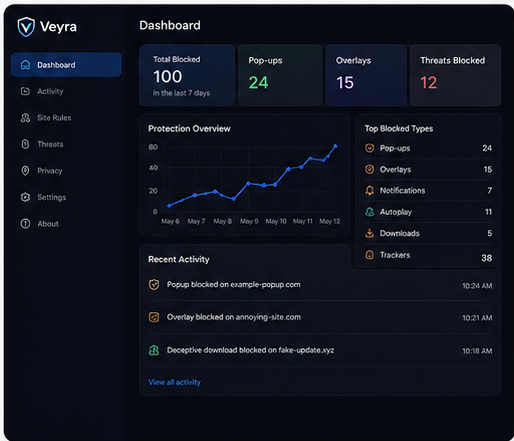Click the May 9 axis label

249,221
